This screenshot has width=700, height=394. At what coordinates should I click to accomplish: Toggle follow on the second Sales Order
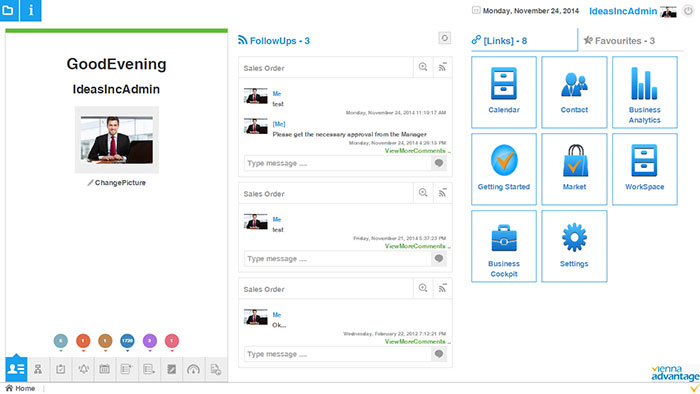click(x=442, y=193)
